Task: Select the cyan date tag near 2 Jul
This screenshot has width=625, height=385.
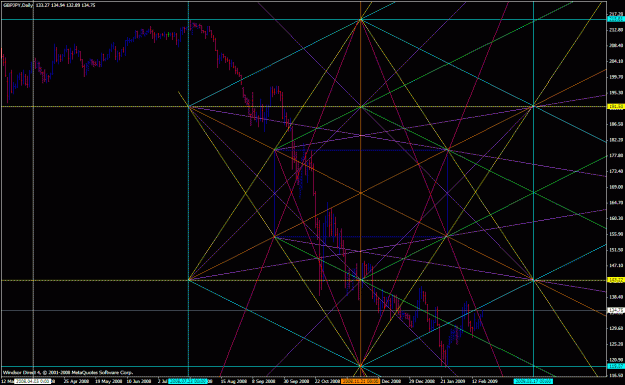Action: point(188,381)
